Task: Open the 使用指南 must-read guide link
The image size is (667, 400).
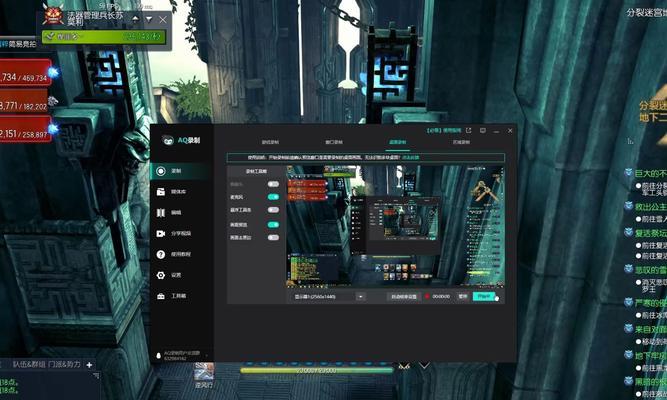Action: 444,130
